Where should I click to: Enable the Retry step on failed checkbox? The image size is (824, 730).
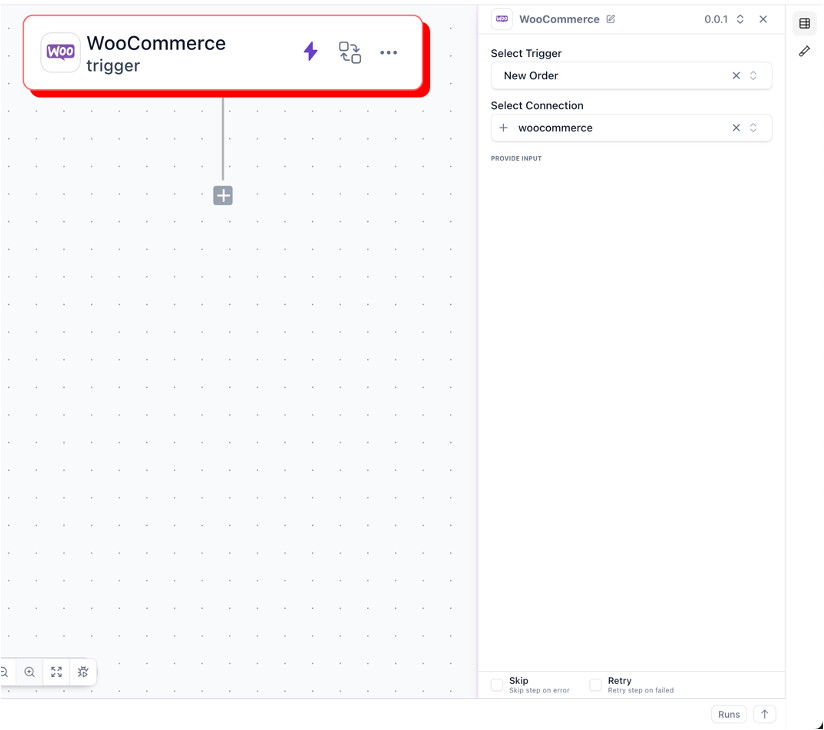point(597,684)
